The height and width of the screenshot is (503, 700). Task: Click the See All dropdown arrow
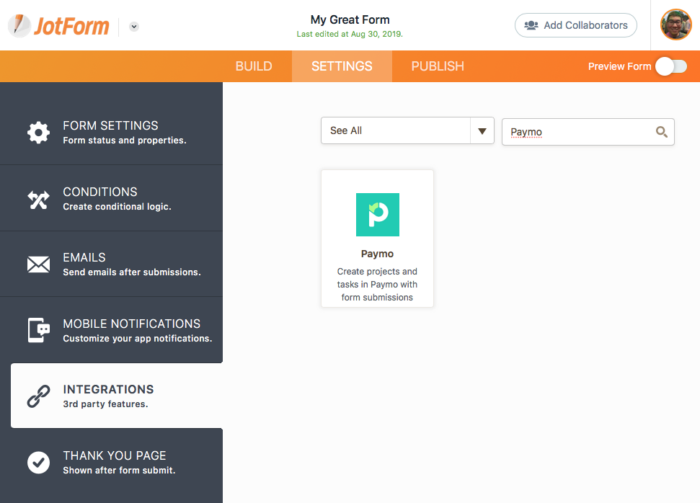[482, 131]
